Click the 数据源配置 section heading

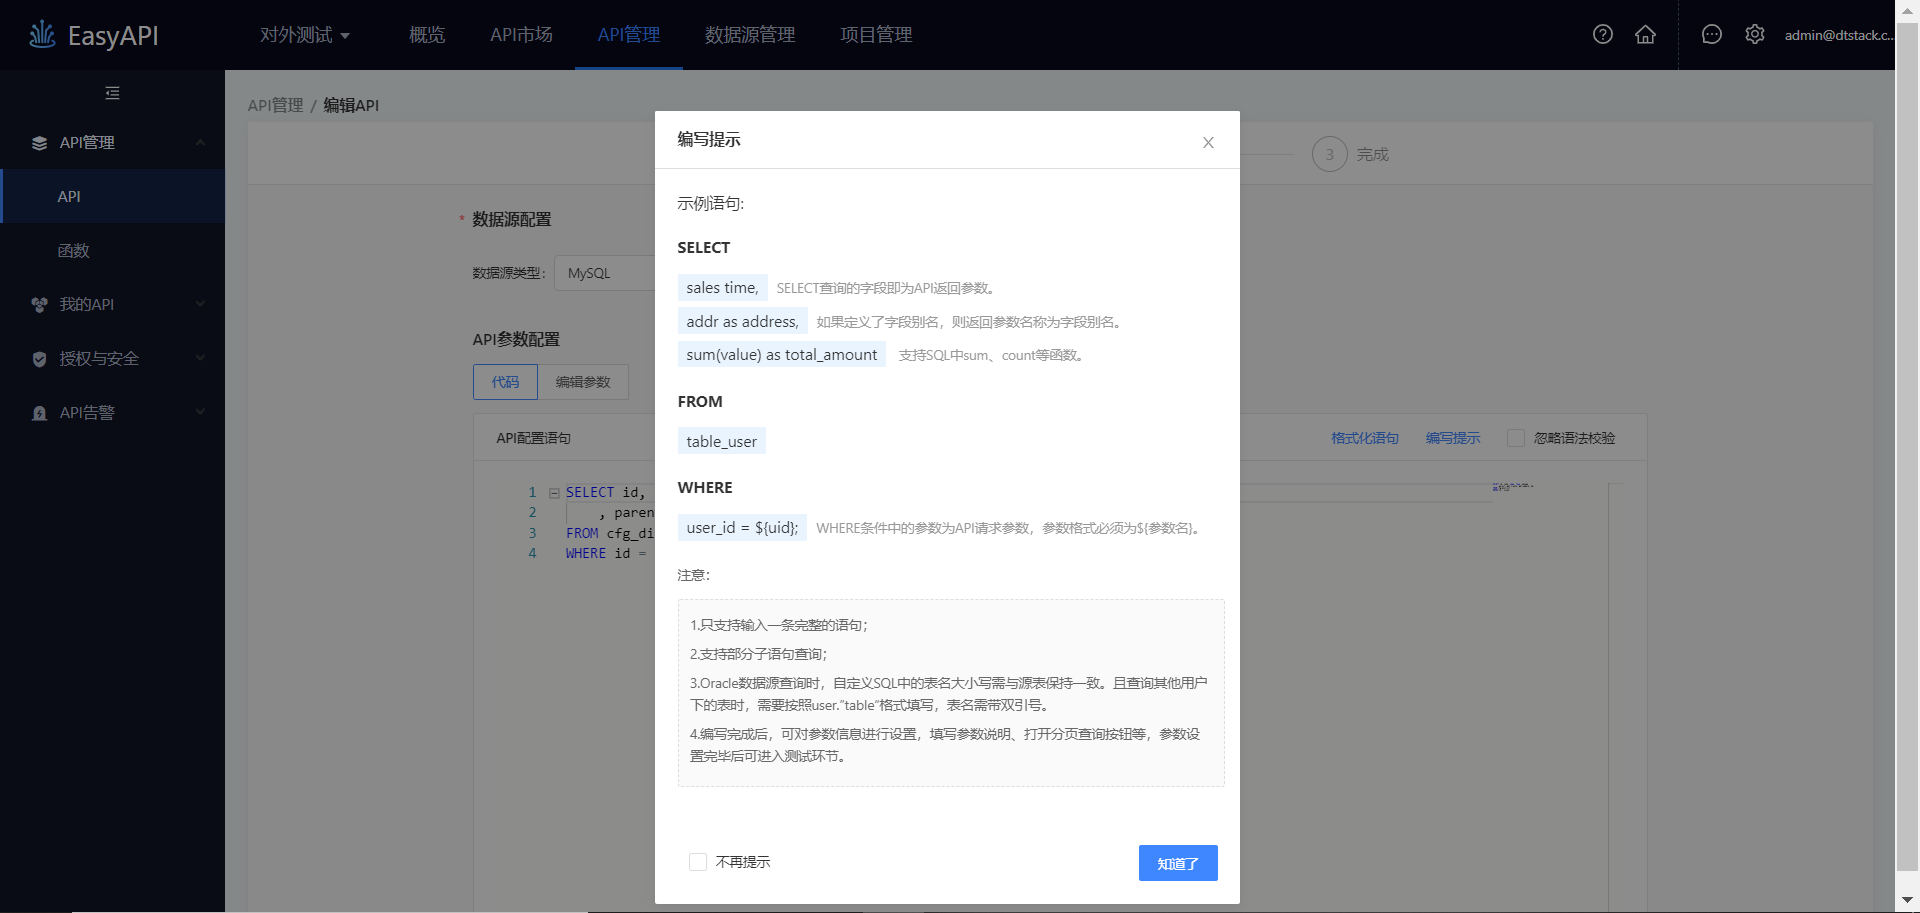click(x=512, y=219)
